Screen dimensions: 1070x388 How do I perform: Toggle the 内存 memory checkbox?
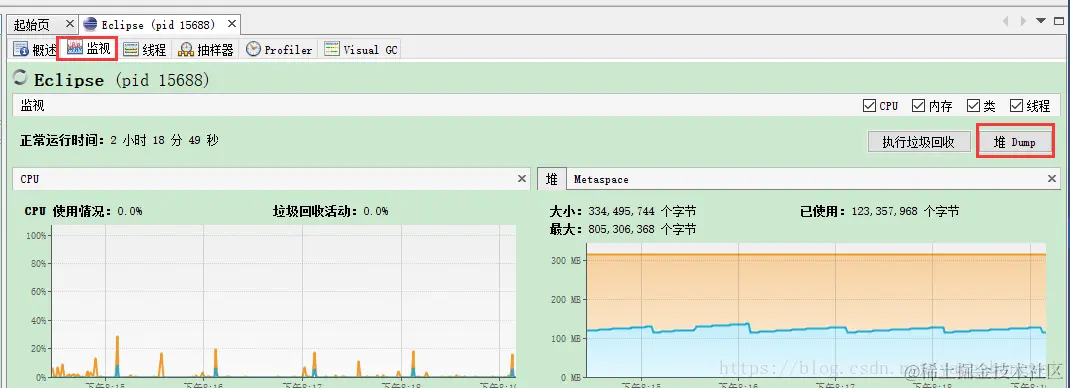[x=919, y=106]
